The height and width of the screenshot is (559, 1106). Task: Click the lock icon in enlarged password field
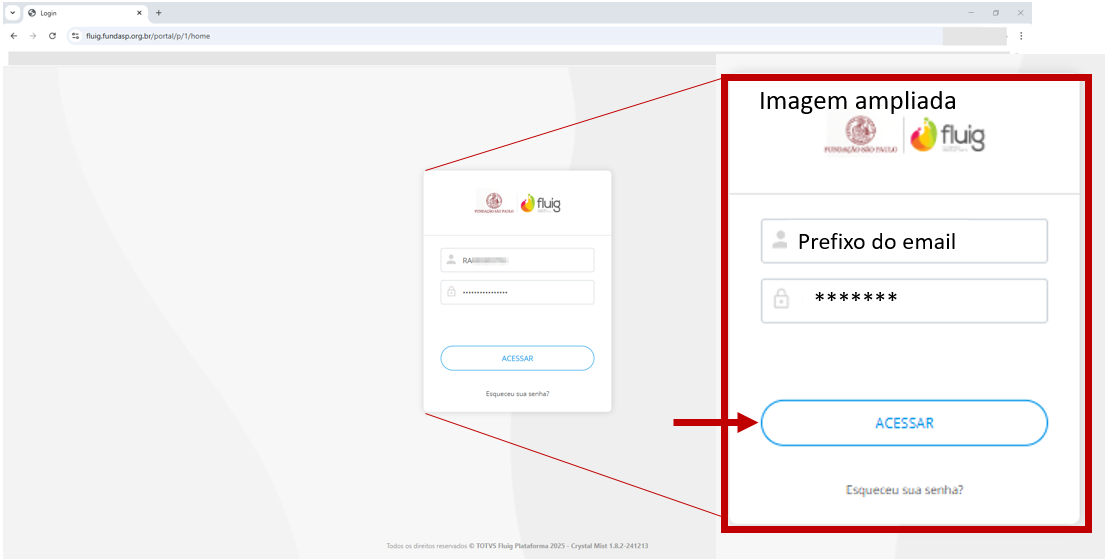pyautogui.click(x=781, y=299)
